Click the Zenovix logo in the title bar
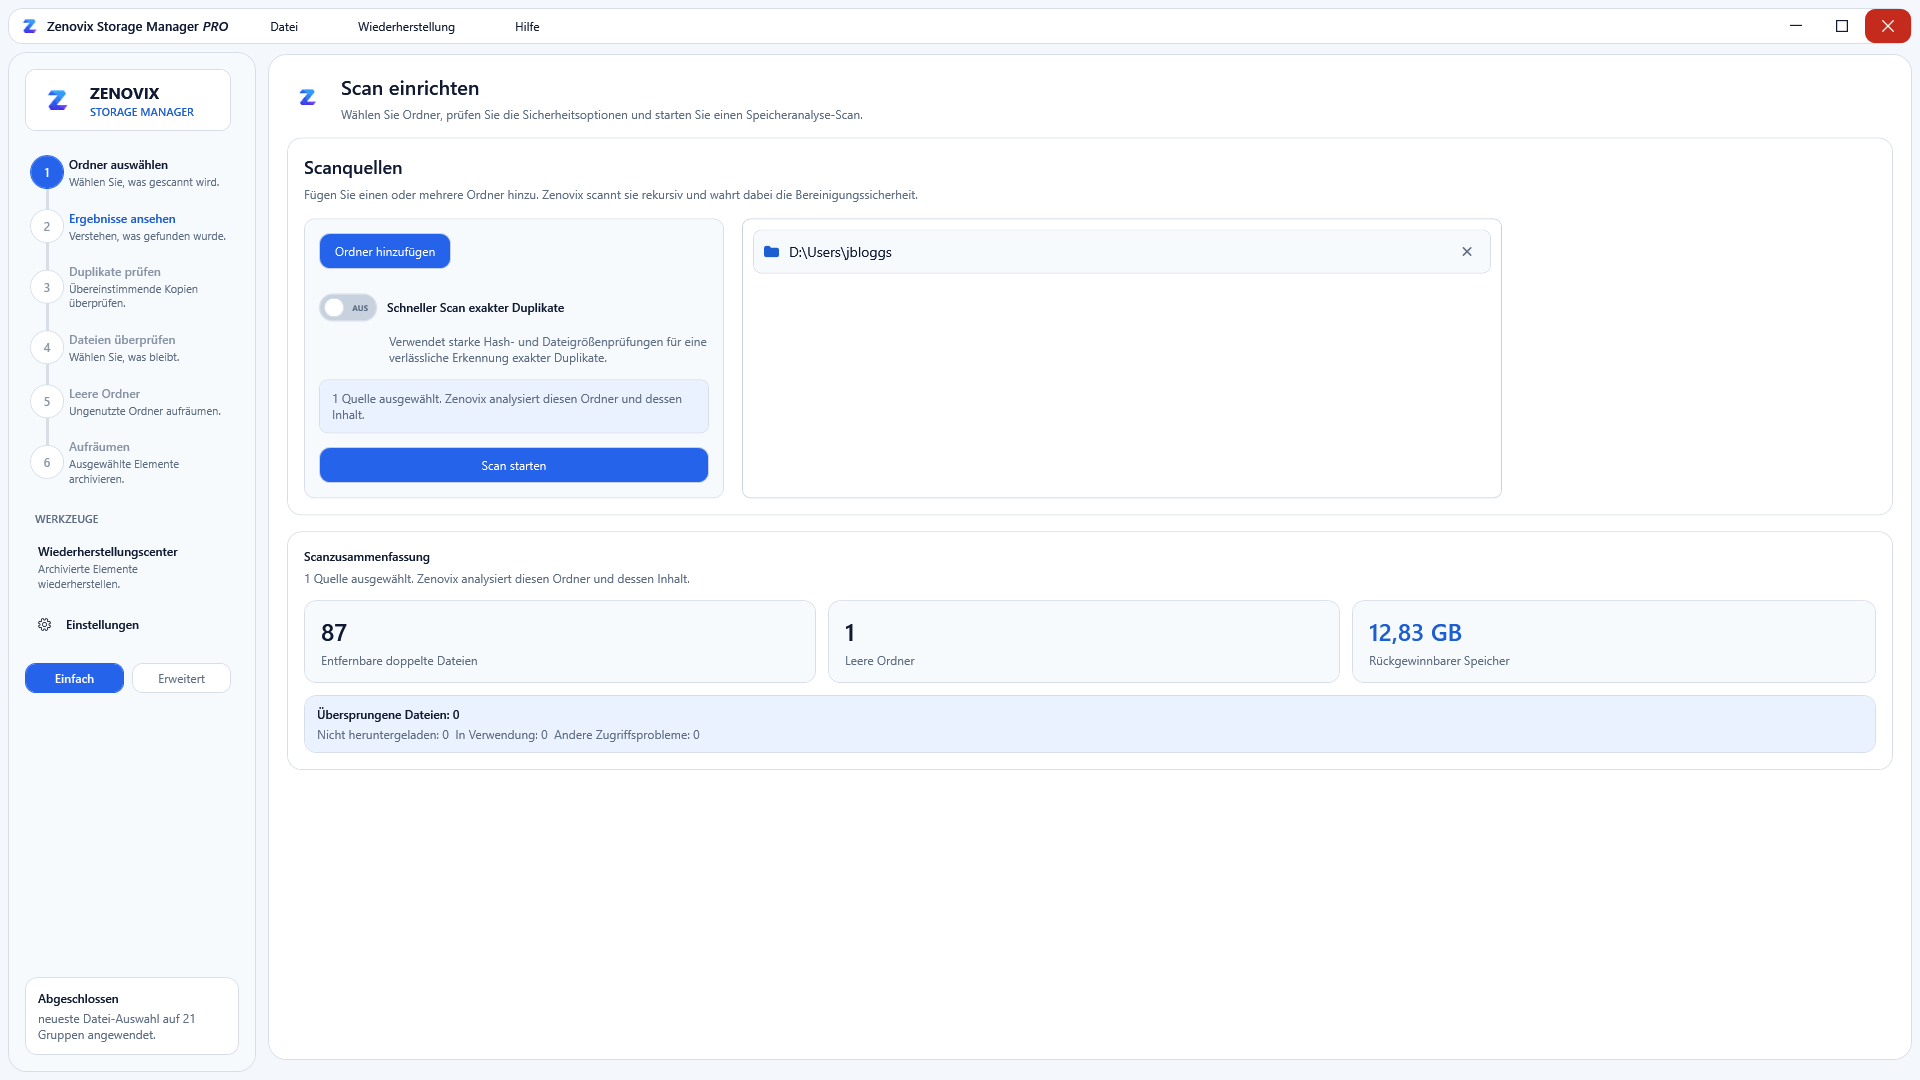This screenshot has height=1080, width=1920. point(30,27)
